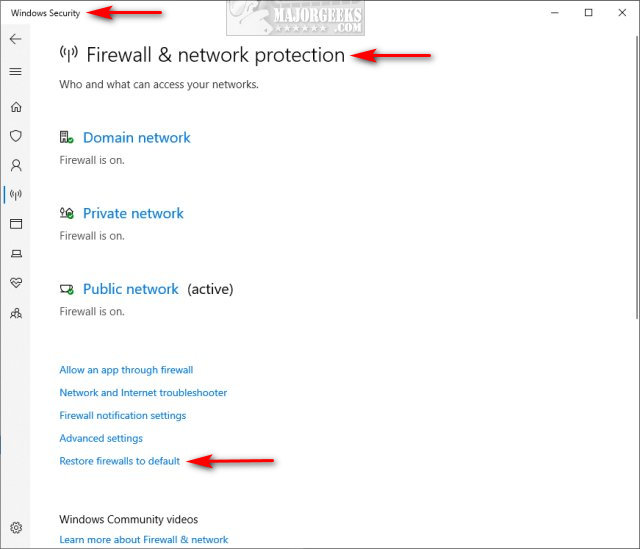Open Device performance & health heart icon
The width and height of the screenshot is (640, 549).
tap(16, 283)
